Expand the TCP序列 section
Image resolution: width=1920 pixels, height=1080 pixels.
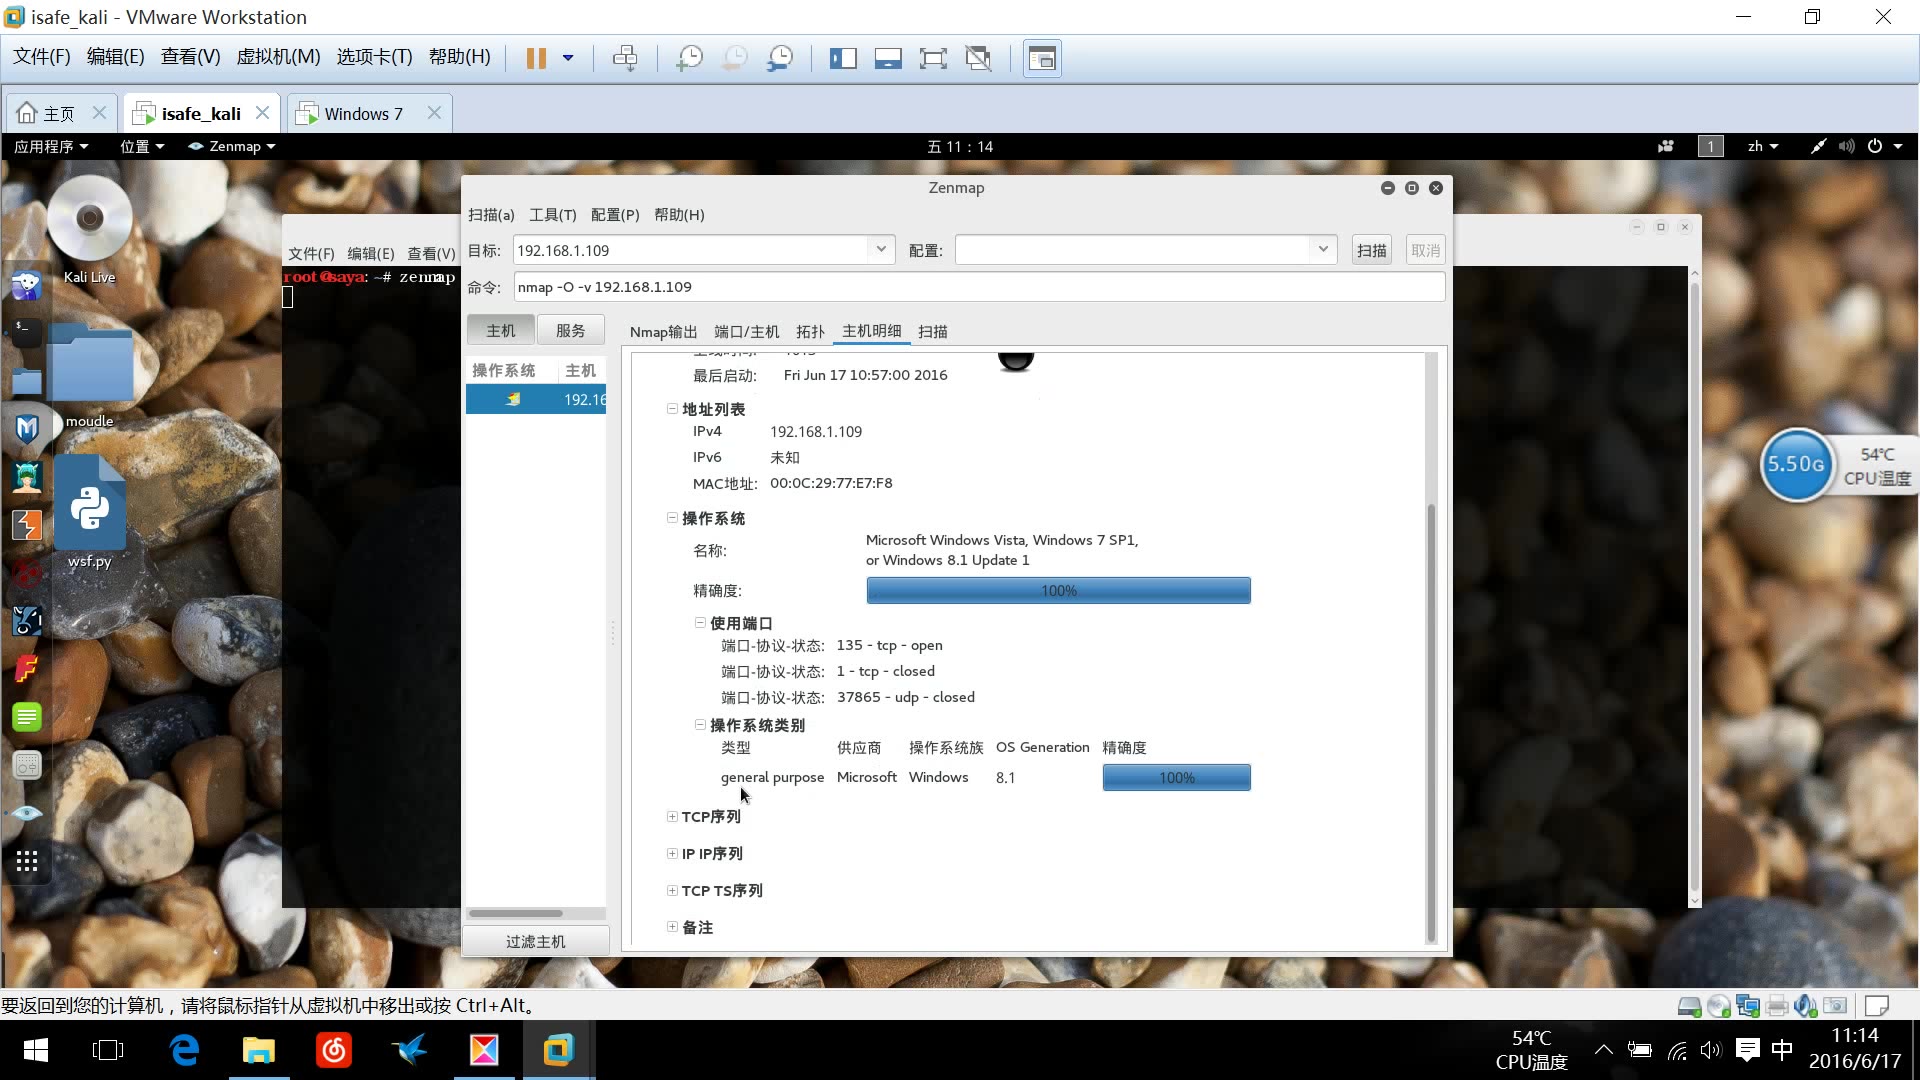672,817
